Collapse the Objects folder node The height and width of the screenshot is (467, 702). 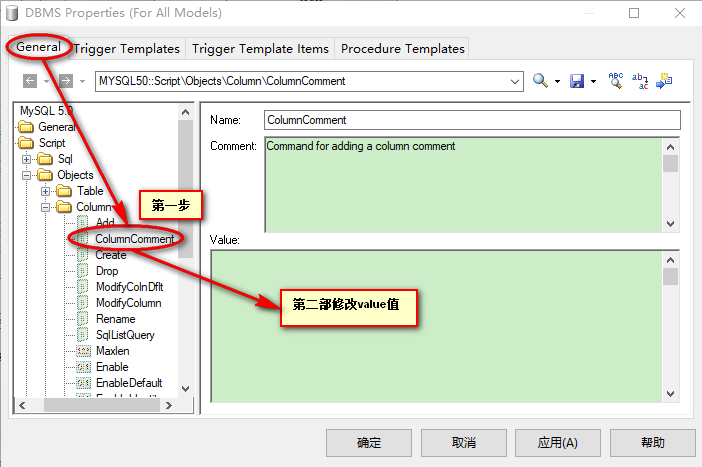click(x=28, y=175)
